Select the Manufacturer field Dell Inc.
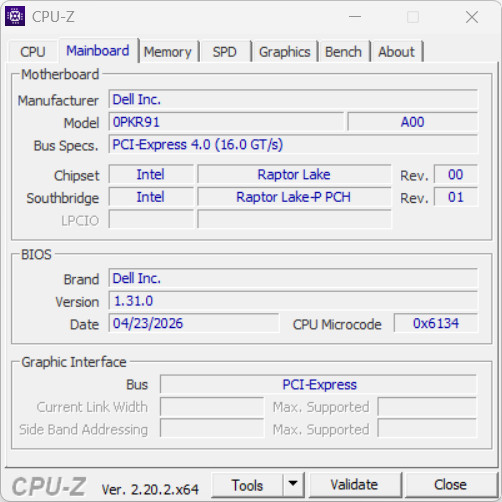This screenshot has height=502, width=502. tap(293, 99)
